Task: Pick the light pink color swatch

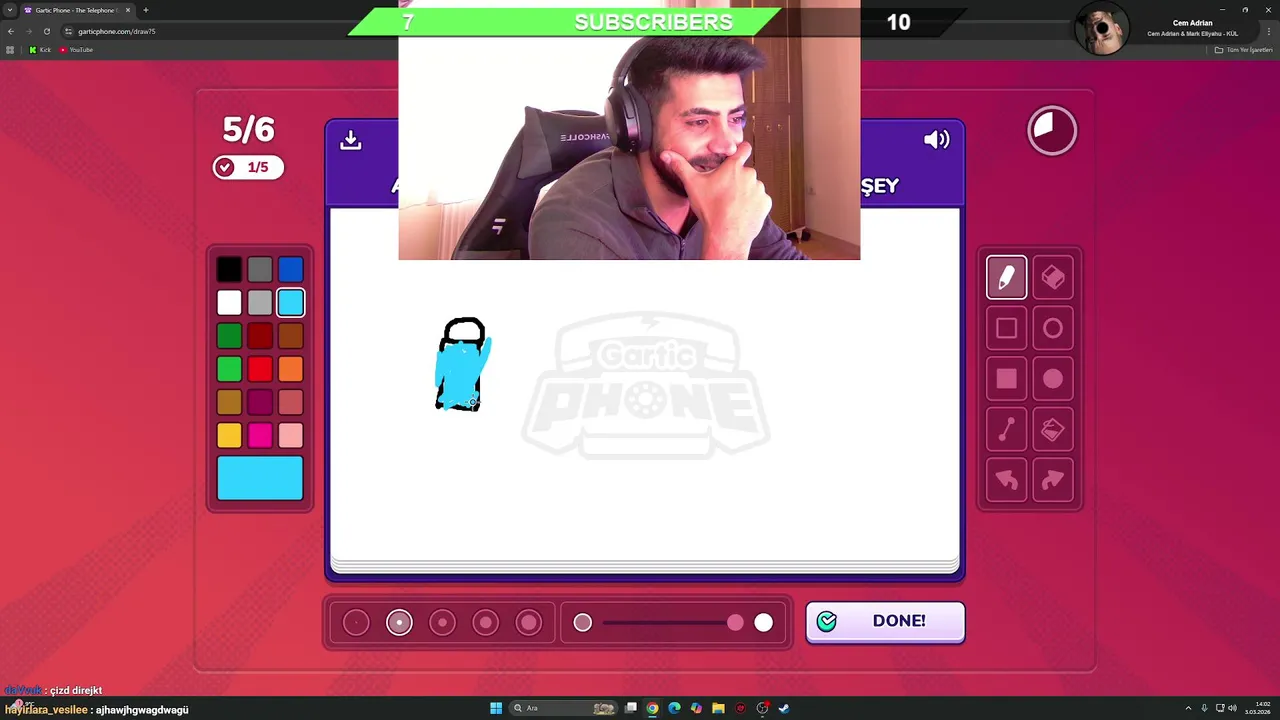Action: [x=291, y=435]
